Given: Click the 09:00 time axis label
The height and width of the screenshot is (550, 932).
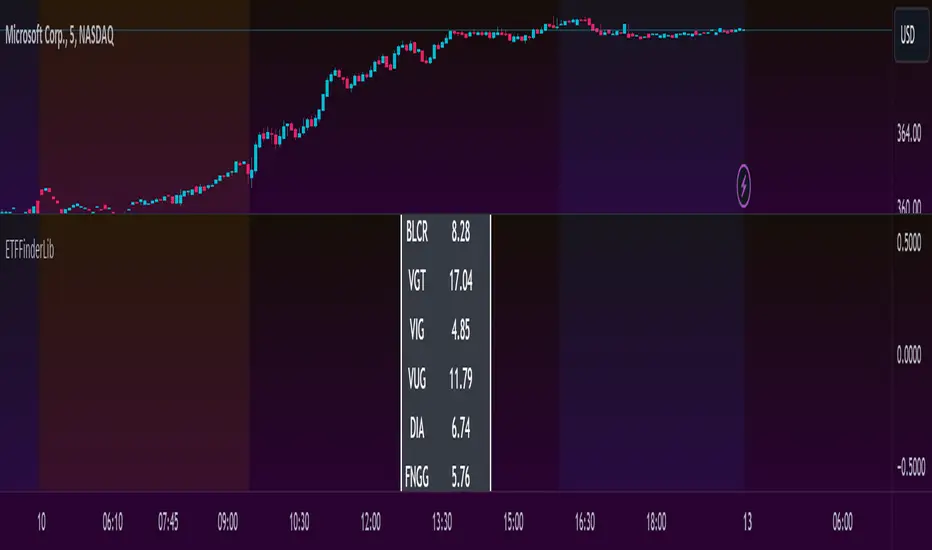Looking at the screenshot, I should (x=228, y=522).
